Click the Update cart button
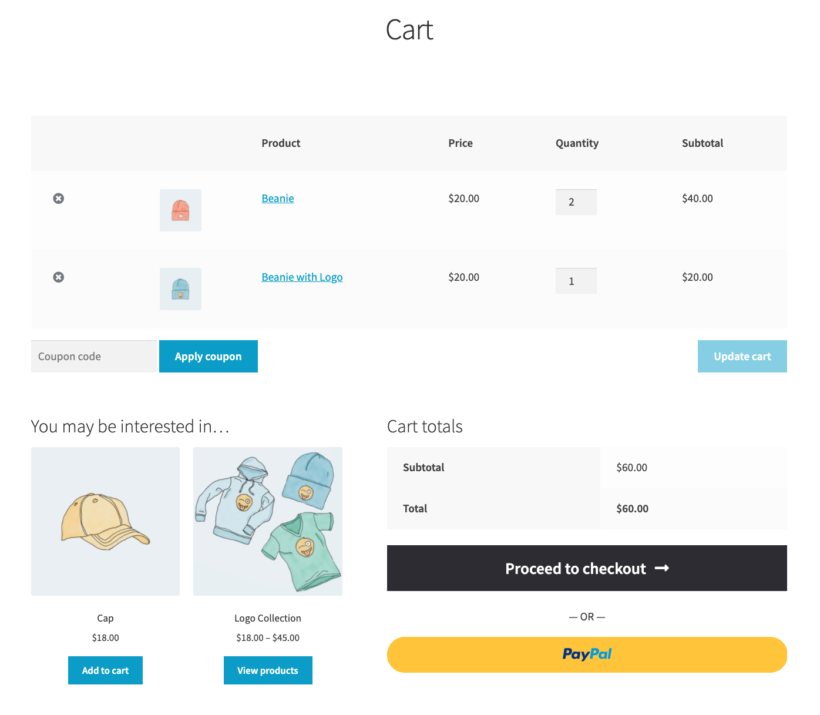 (742, 356)
